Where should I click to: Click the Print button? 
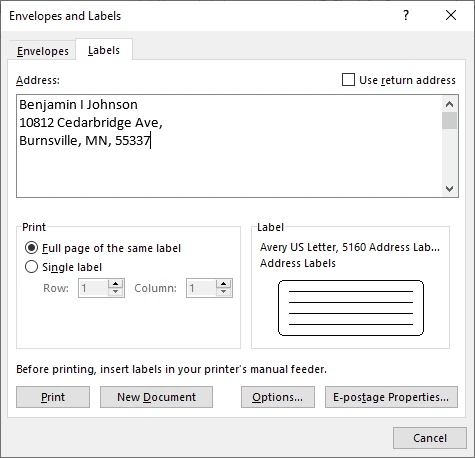pos(53,397)
